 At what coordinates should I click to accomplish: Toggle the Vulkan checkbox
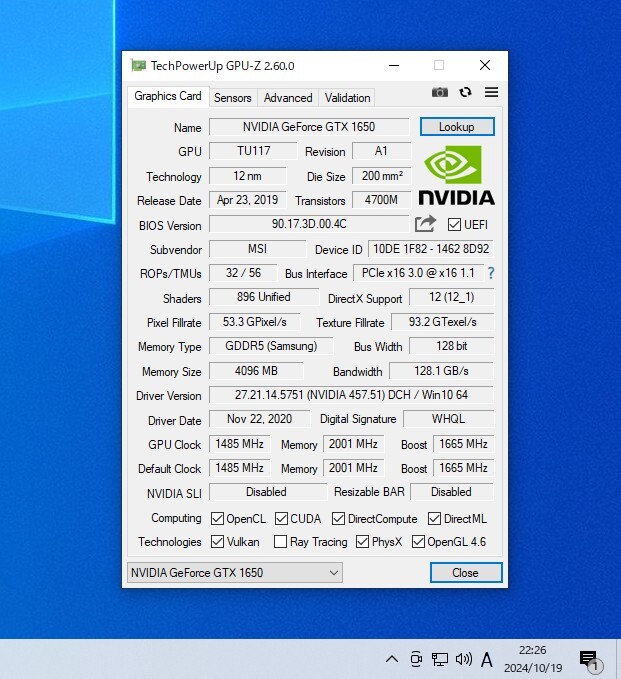click(217, 541)
